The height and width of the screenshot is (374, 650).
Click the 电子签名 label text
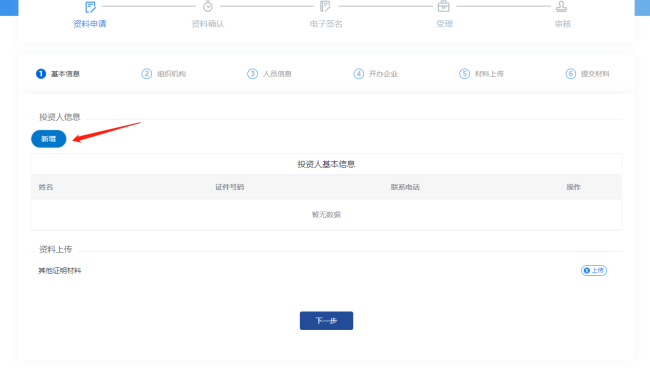pyautogui.click(x=326, y=24)
